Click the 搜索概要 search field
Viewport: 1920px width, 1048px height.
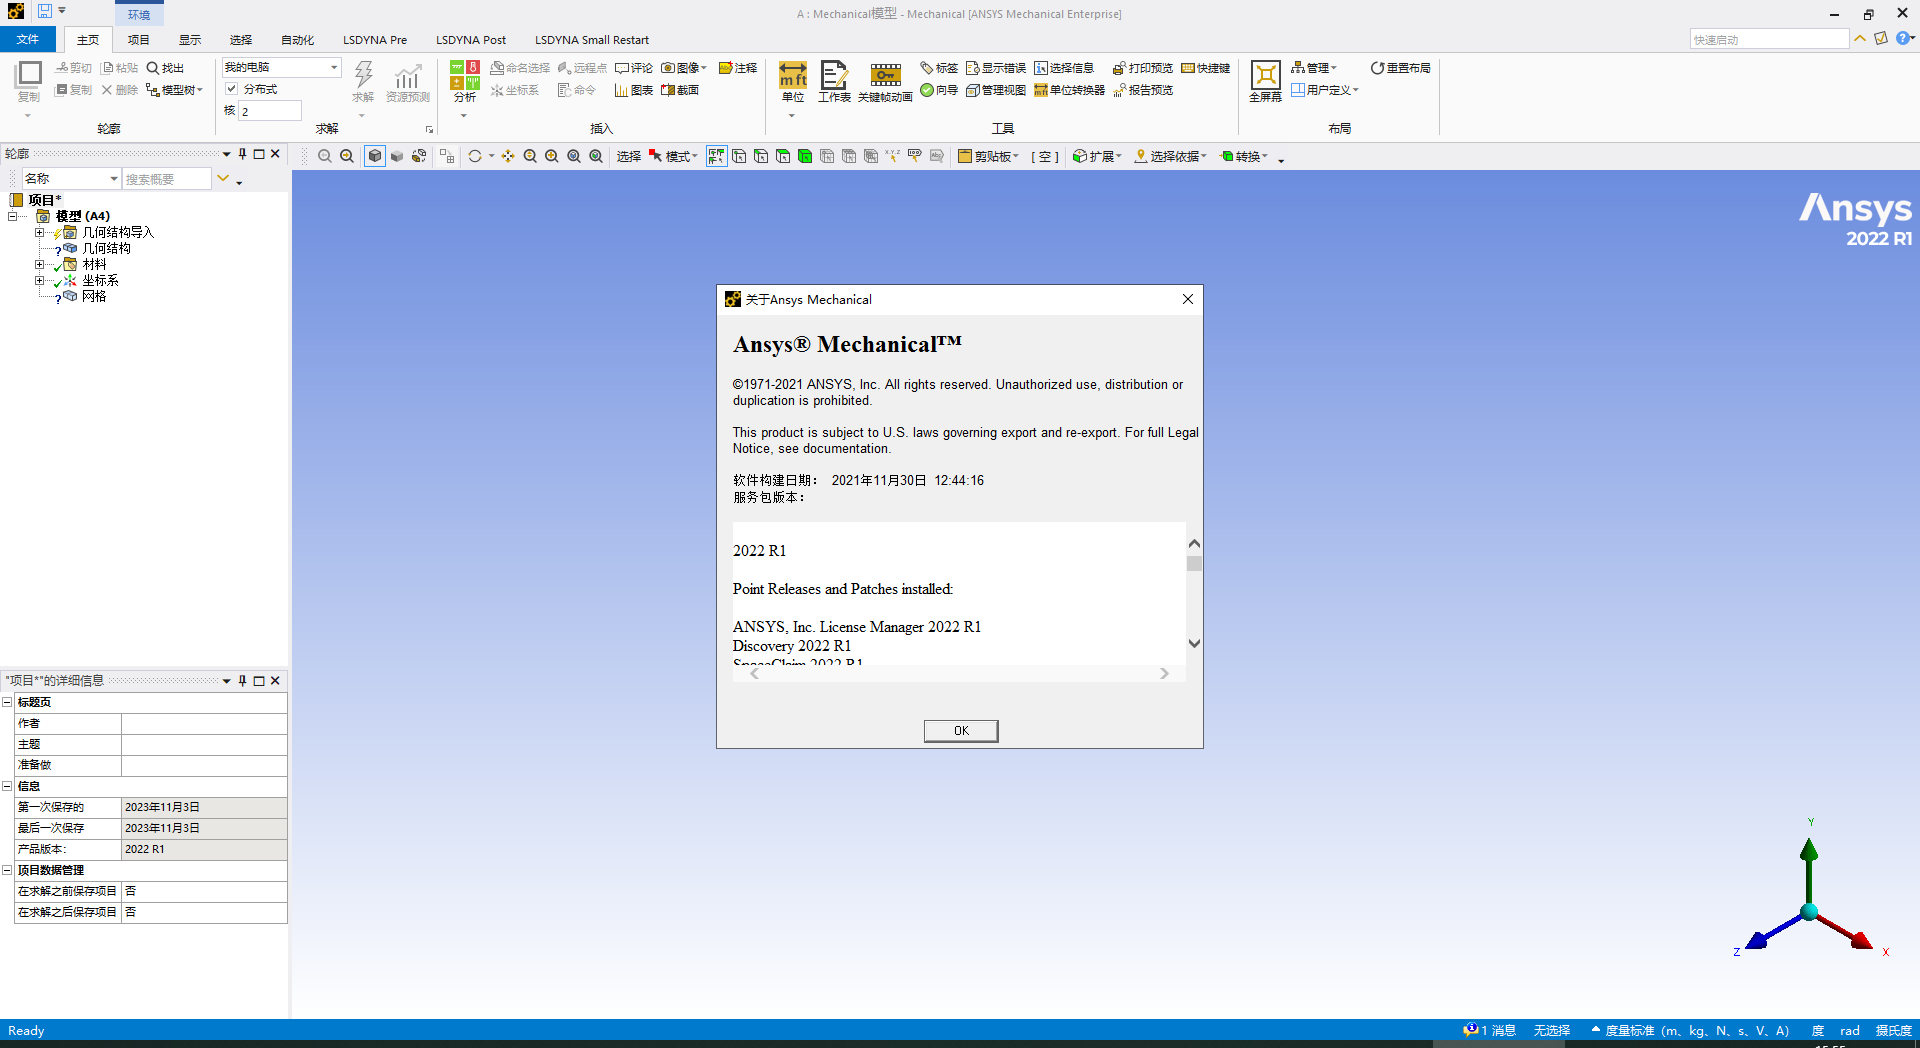coord(167,179)
